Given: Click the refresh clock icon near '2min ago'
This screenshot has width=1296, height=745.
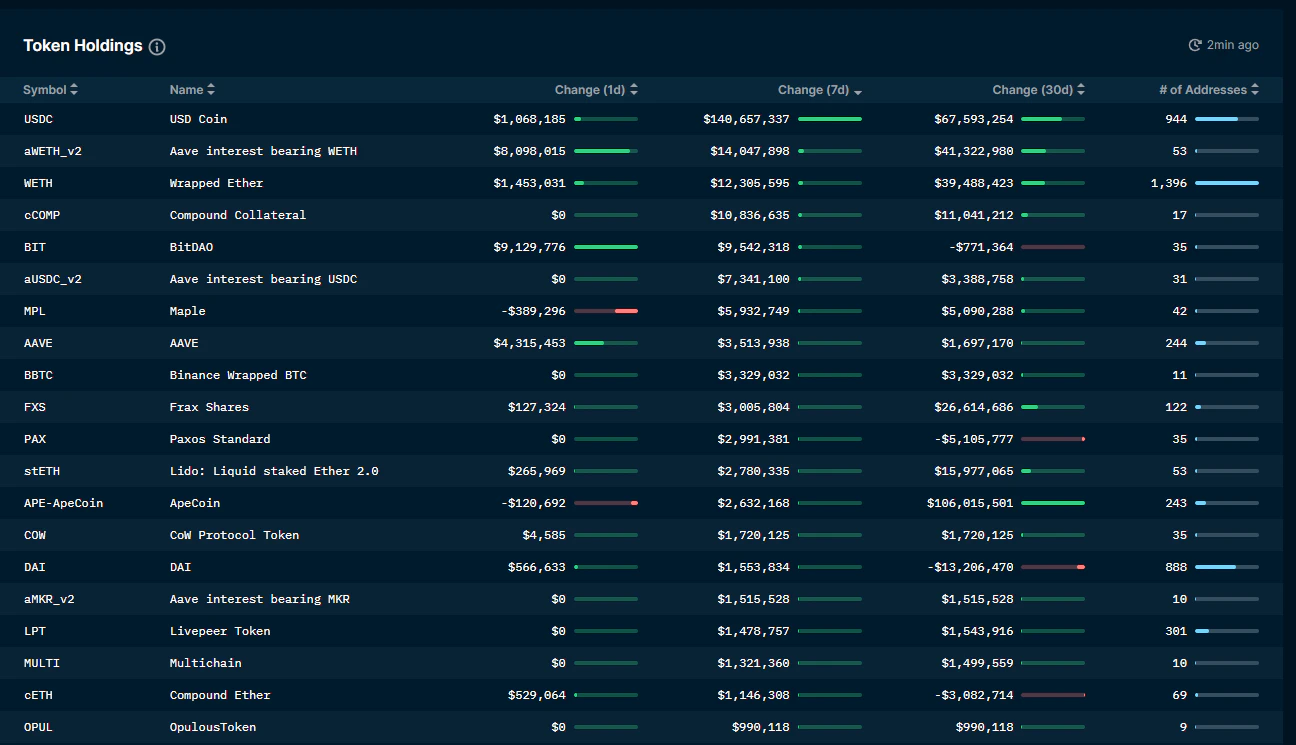Looking at the screenshot, I should [1194, 45].
